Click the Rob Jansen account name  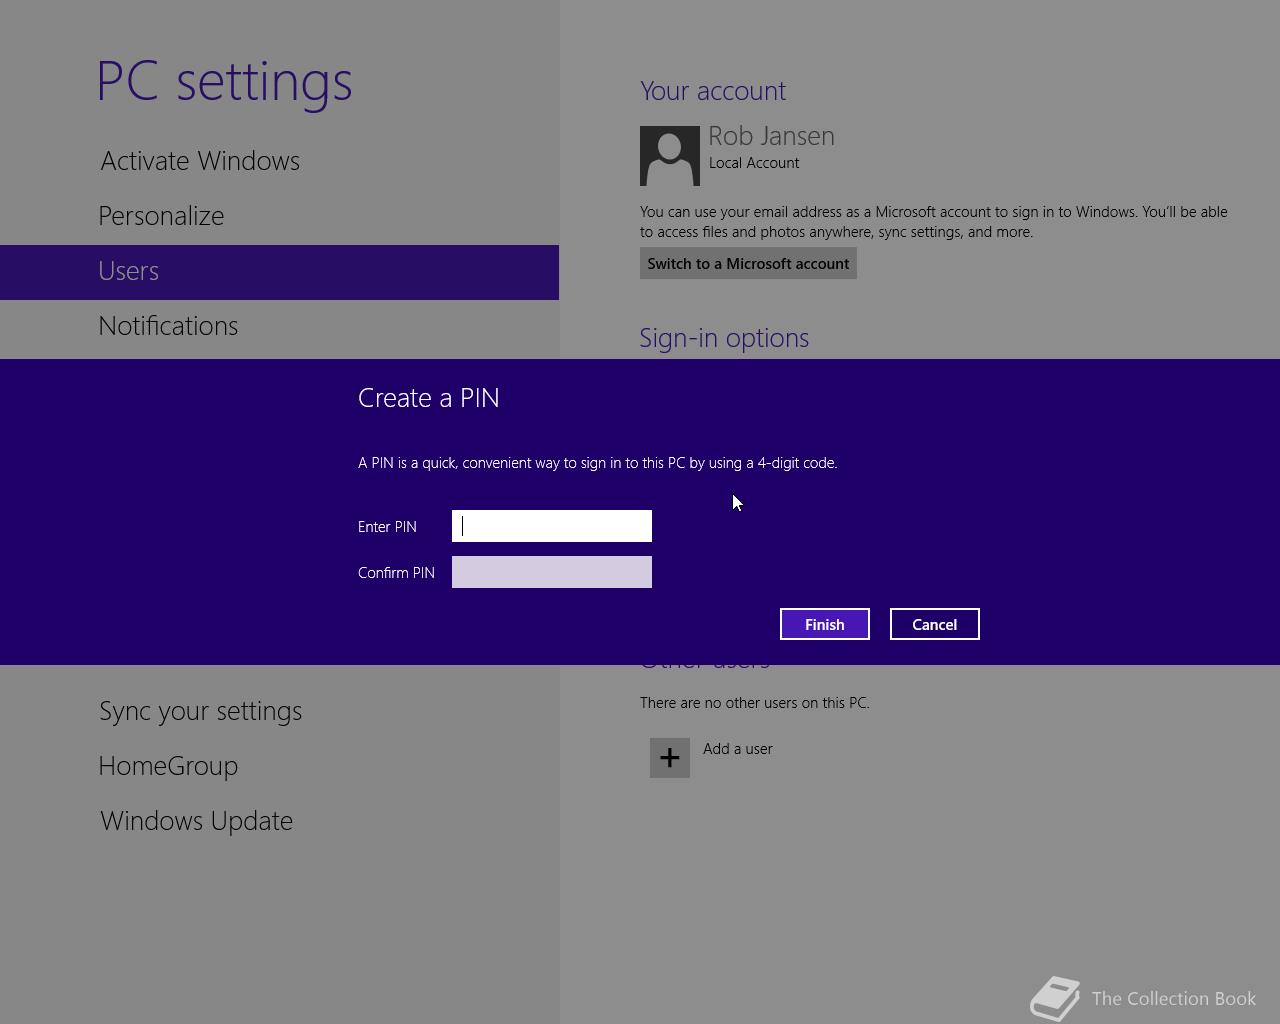pyautogui.click(x=771, y=136)
